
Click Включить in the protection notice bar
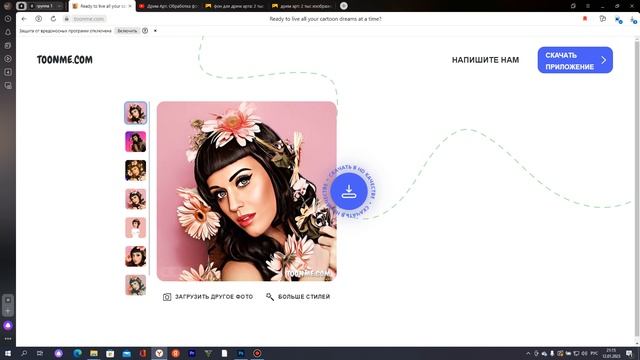click(x=127, y=31)
